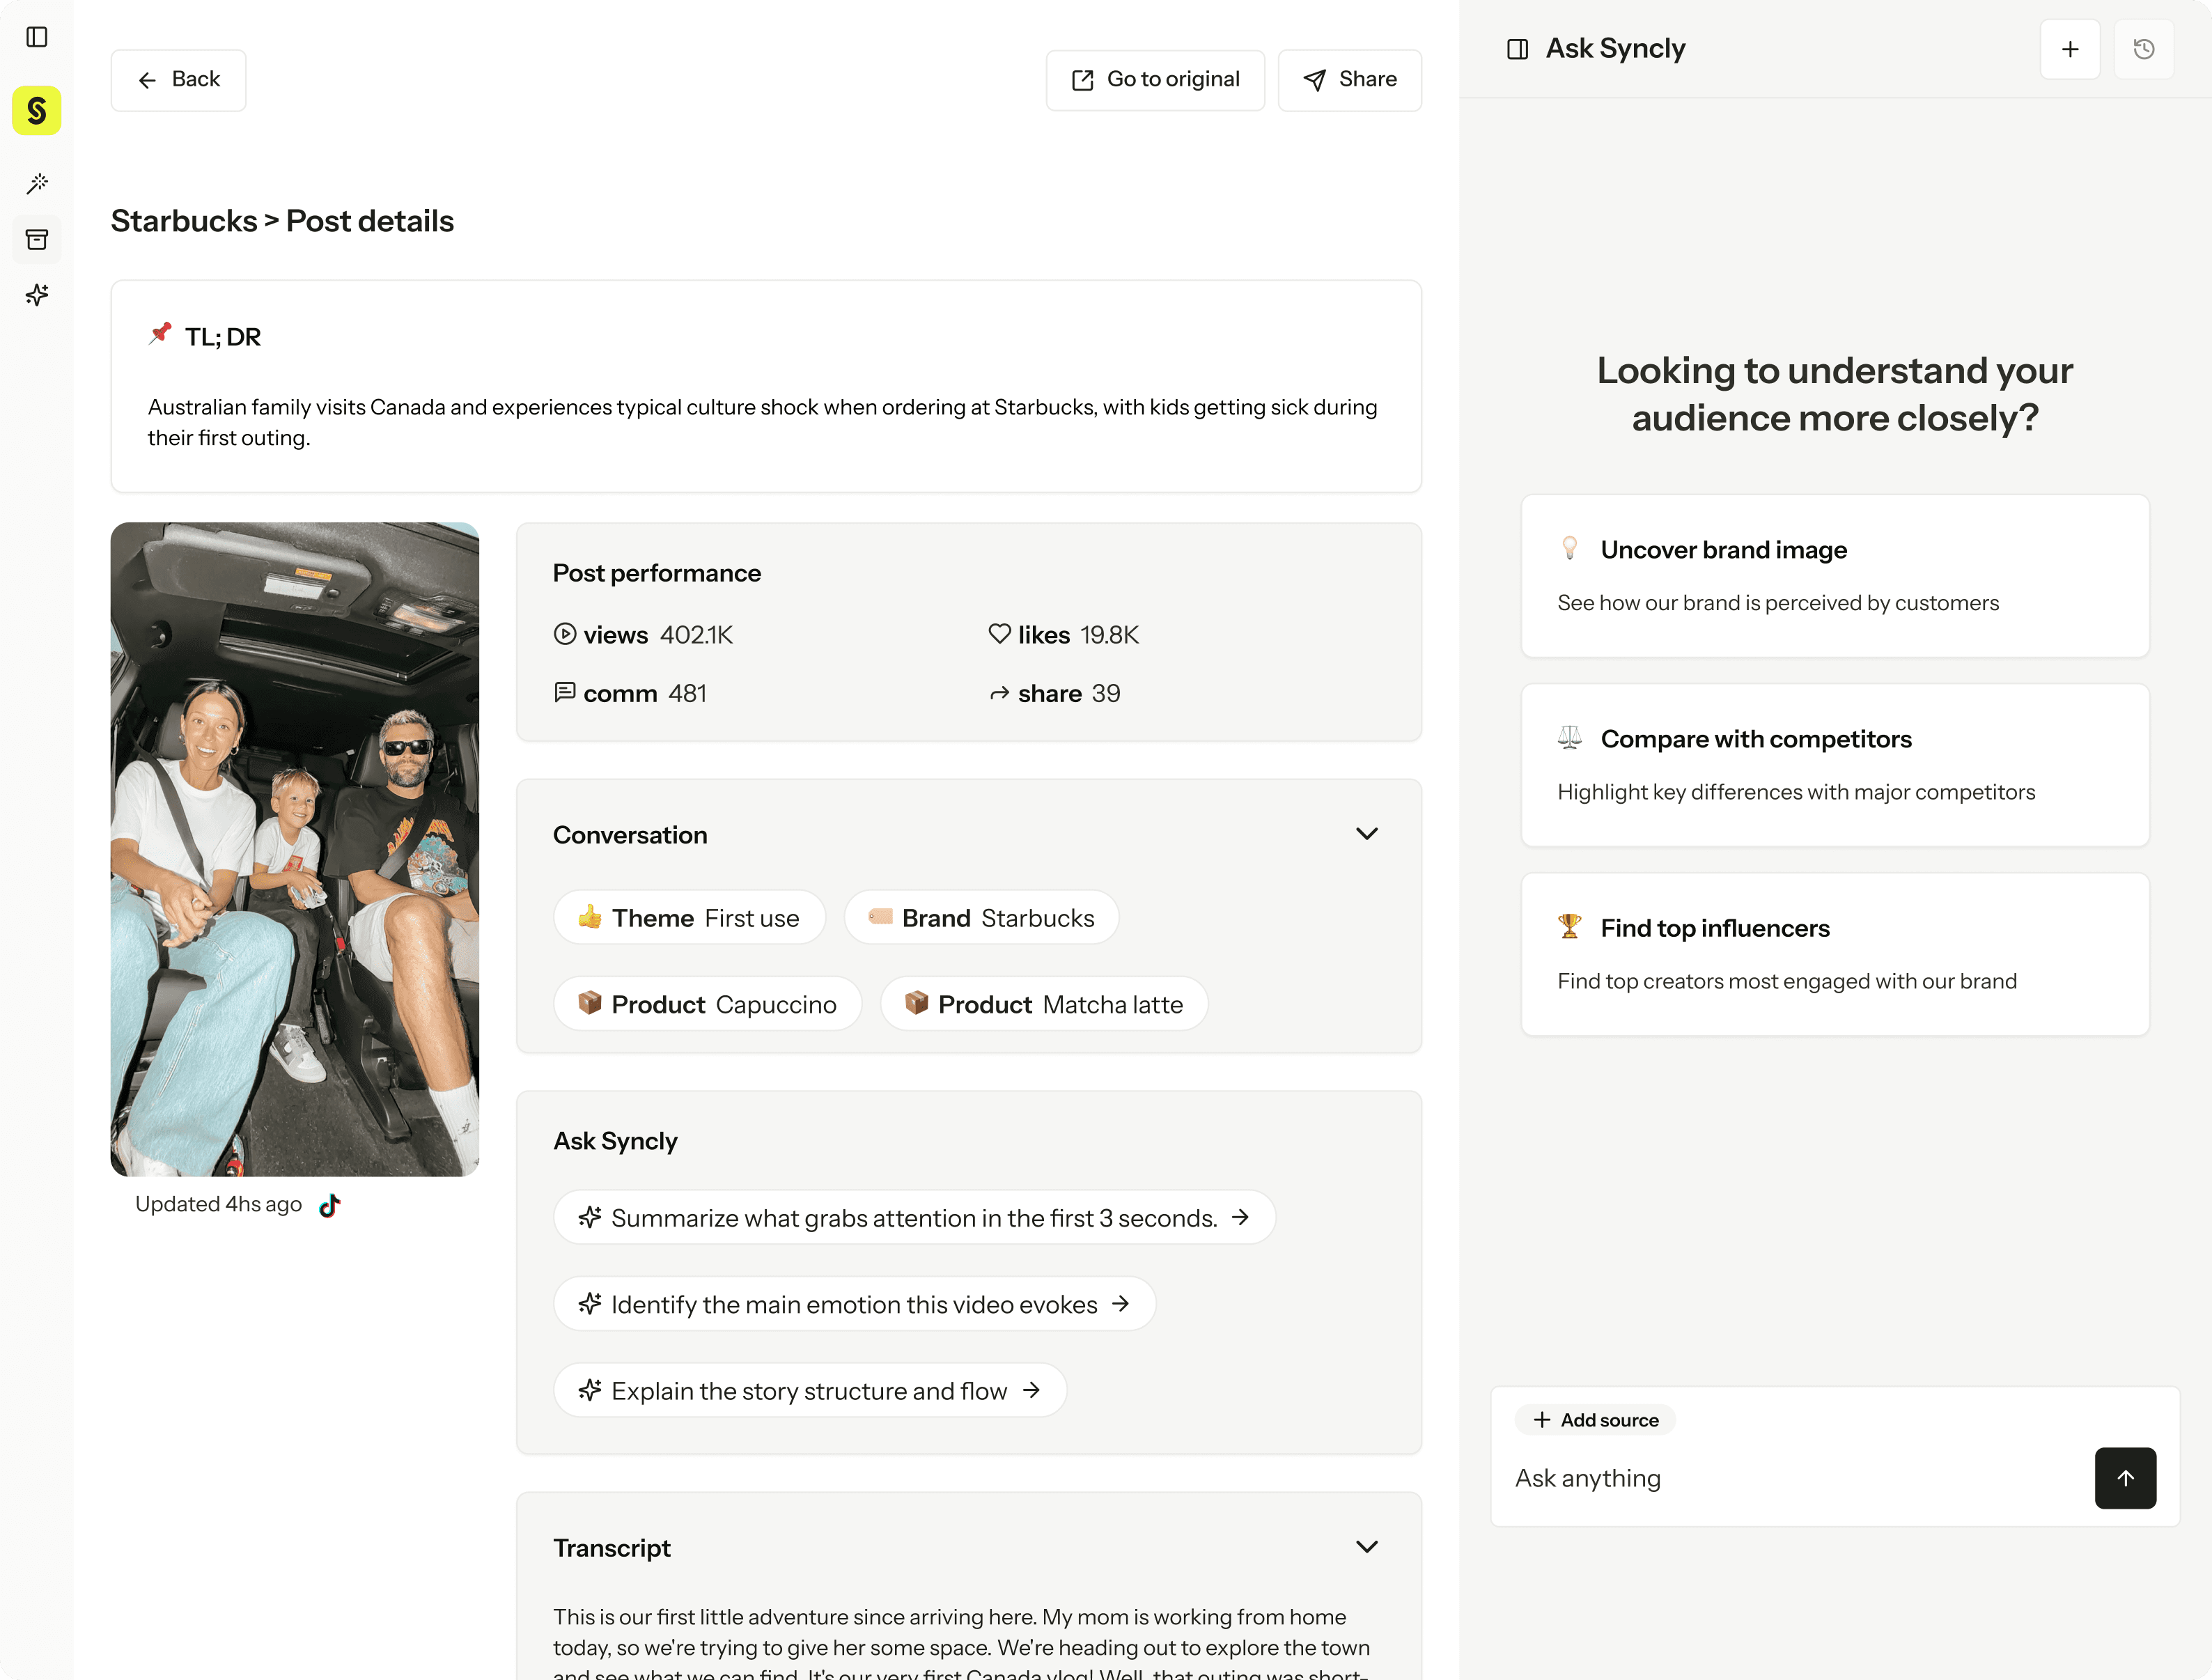Collapse the Transcript section
The height and width of the screenshot is (1680, 2212).
coord(1367,1547)
